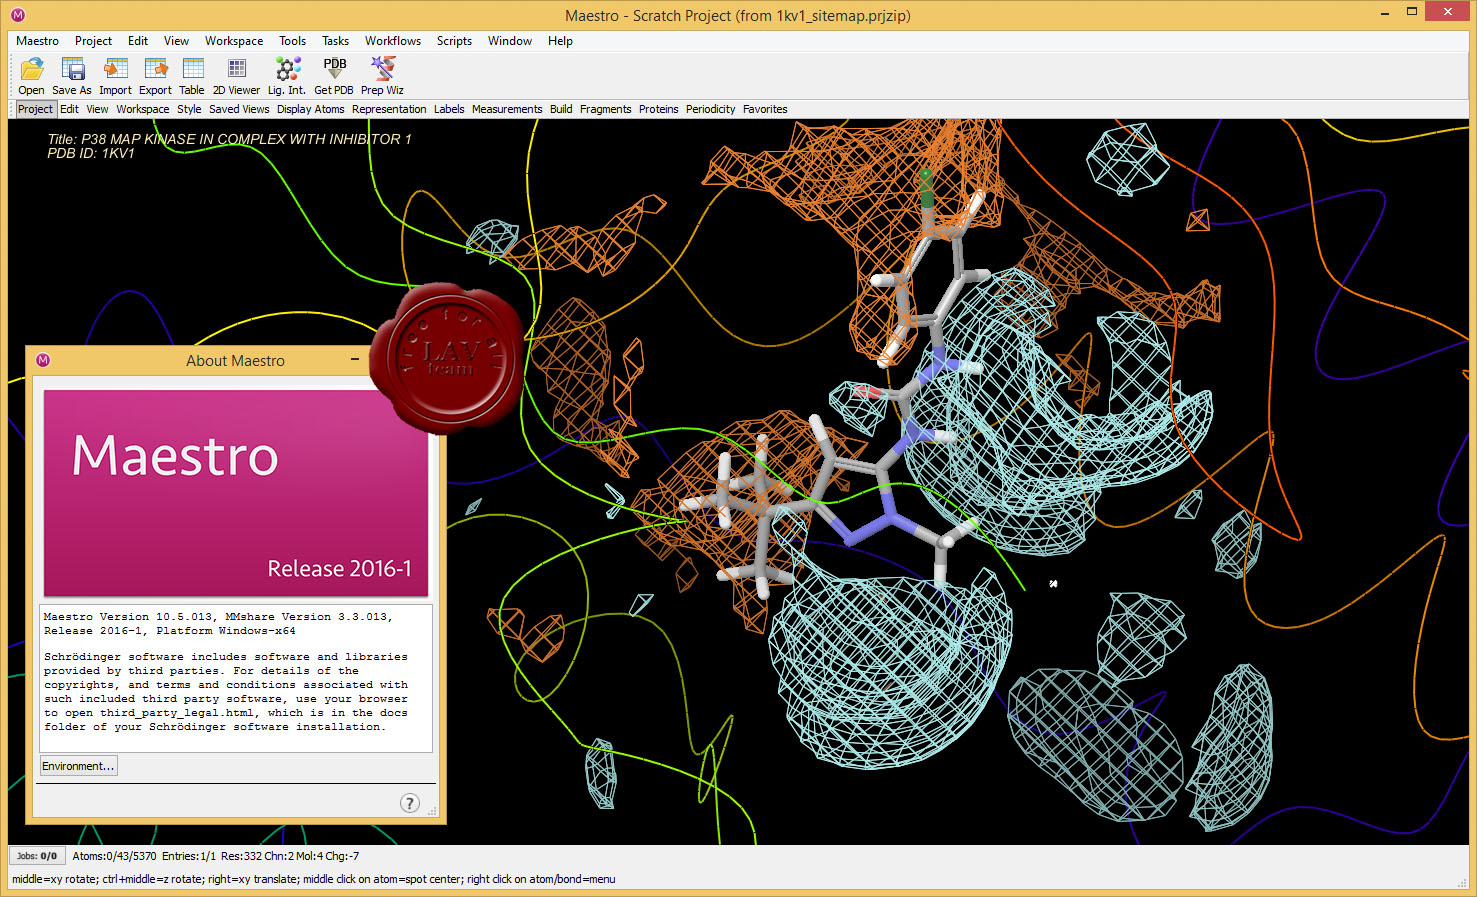Open the Workspace menu
This screenshot has width=1477, height=897.
[x=234, y=41]
